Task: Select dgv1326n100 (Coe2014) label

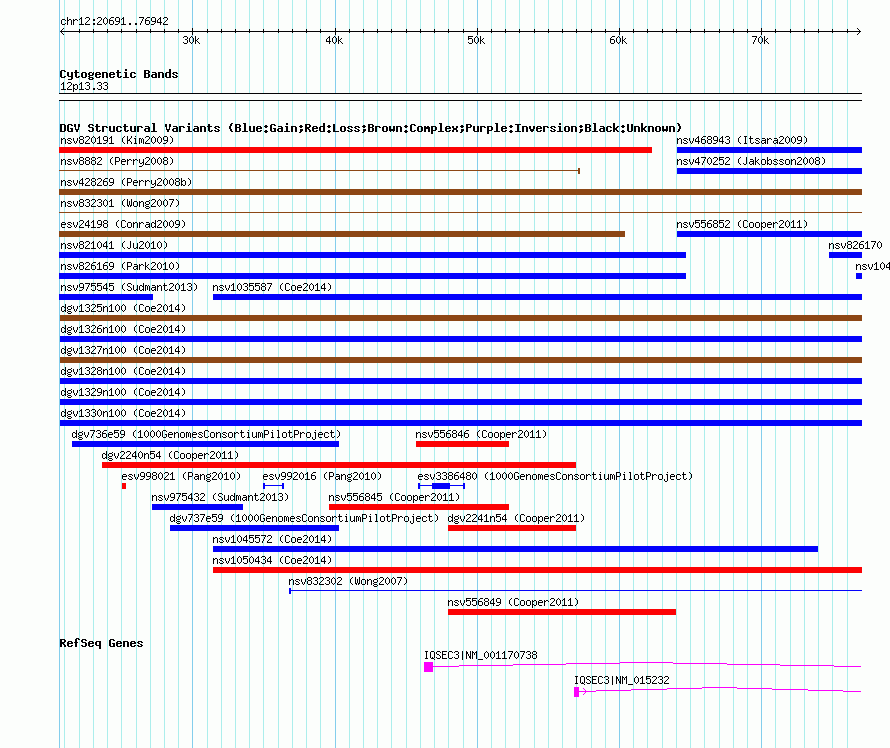Action: click(x=123, y=329)
